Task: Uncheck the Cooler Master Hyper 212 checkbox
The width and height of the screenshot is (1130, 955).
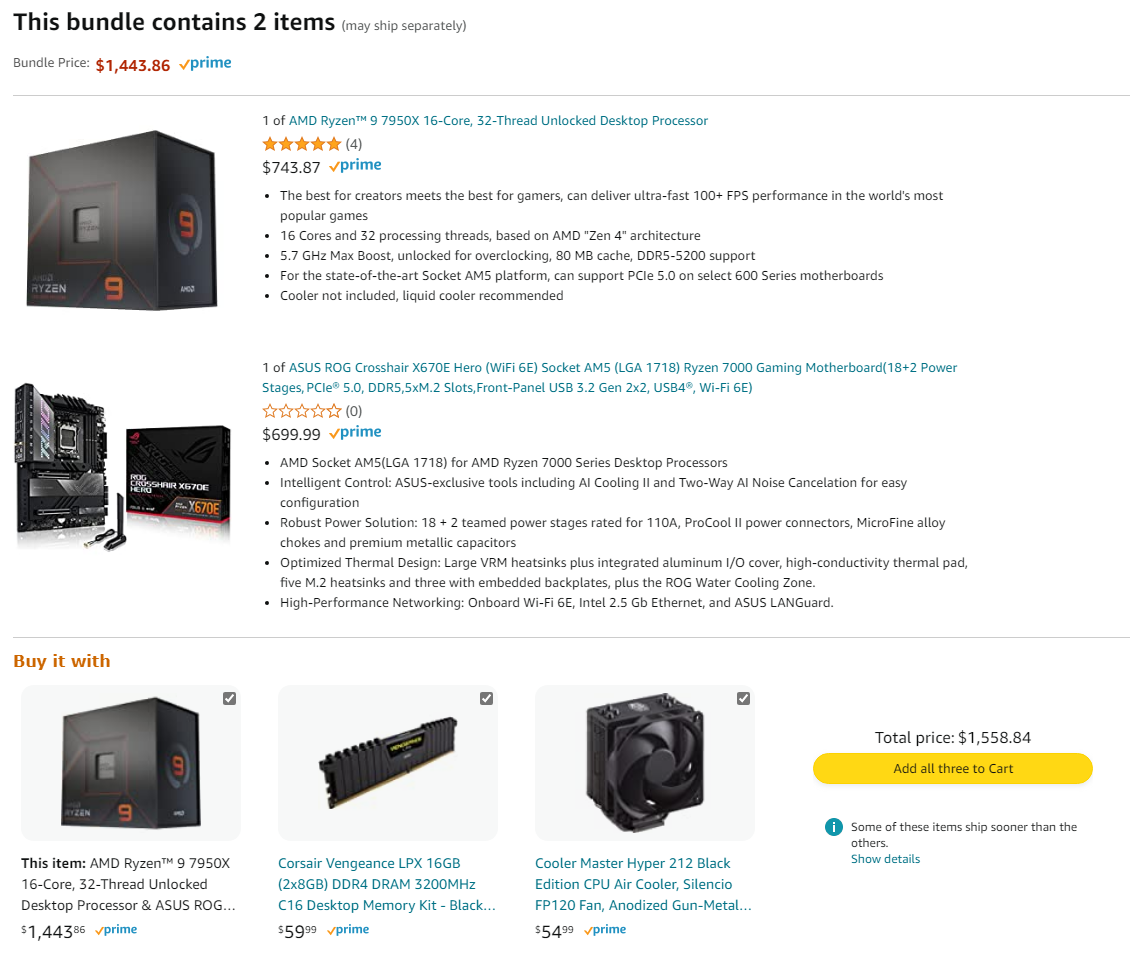Action: click(743, 698)
